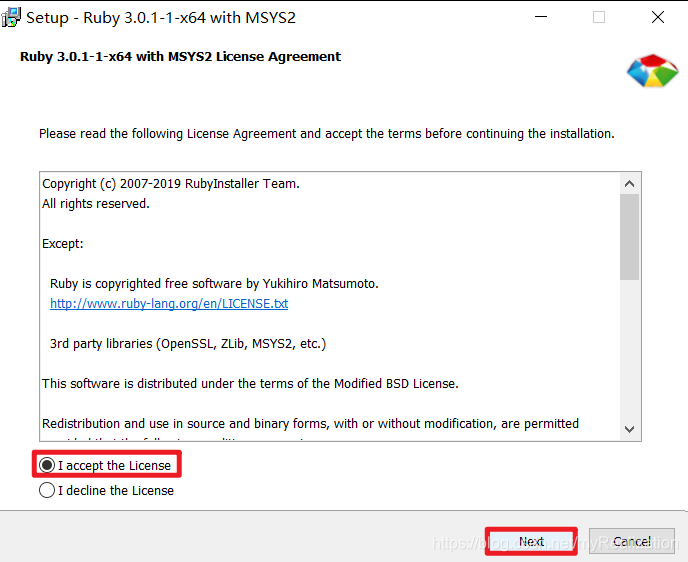Screen dimensions: 688x562
Task: Click the Redistribution and use paragraph line
Action: pyautogui.click(x=310, y=423)
